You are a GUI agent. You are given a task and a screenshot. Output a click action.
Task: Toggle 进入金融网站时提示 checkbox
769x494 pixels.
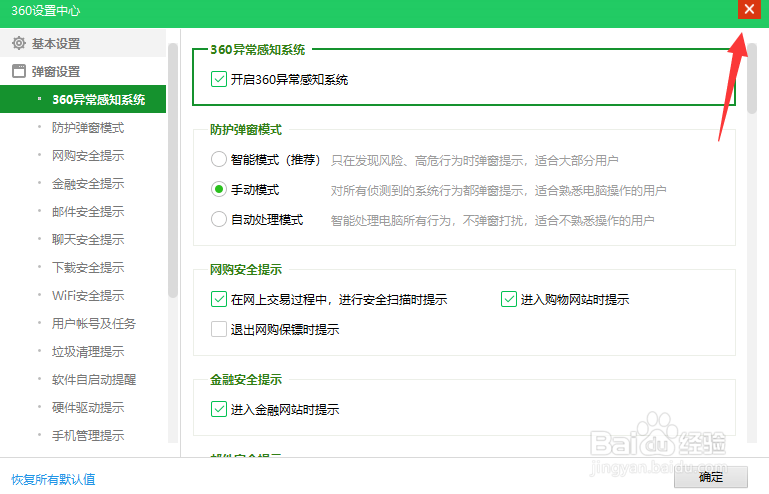tap(219, 409)
